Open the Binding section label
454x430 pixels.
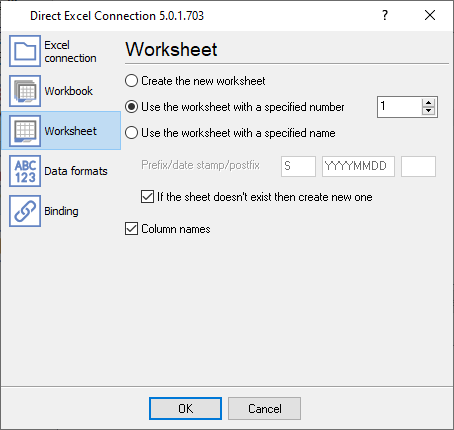(x=61, y=211)
